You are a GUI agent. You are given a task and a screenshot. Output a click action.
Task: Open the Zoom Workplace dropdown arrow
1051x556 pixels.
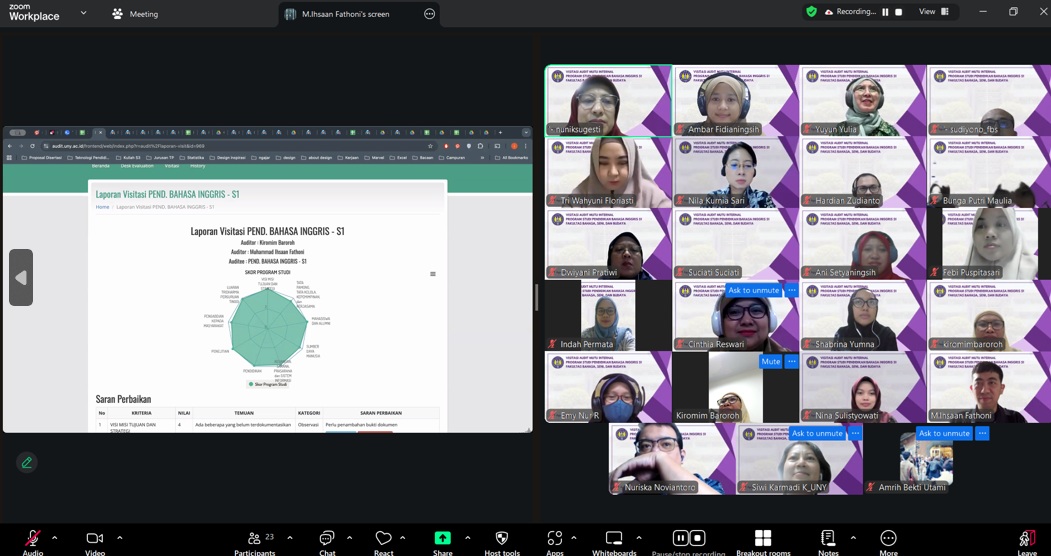point(83,13)
